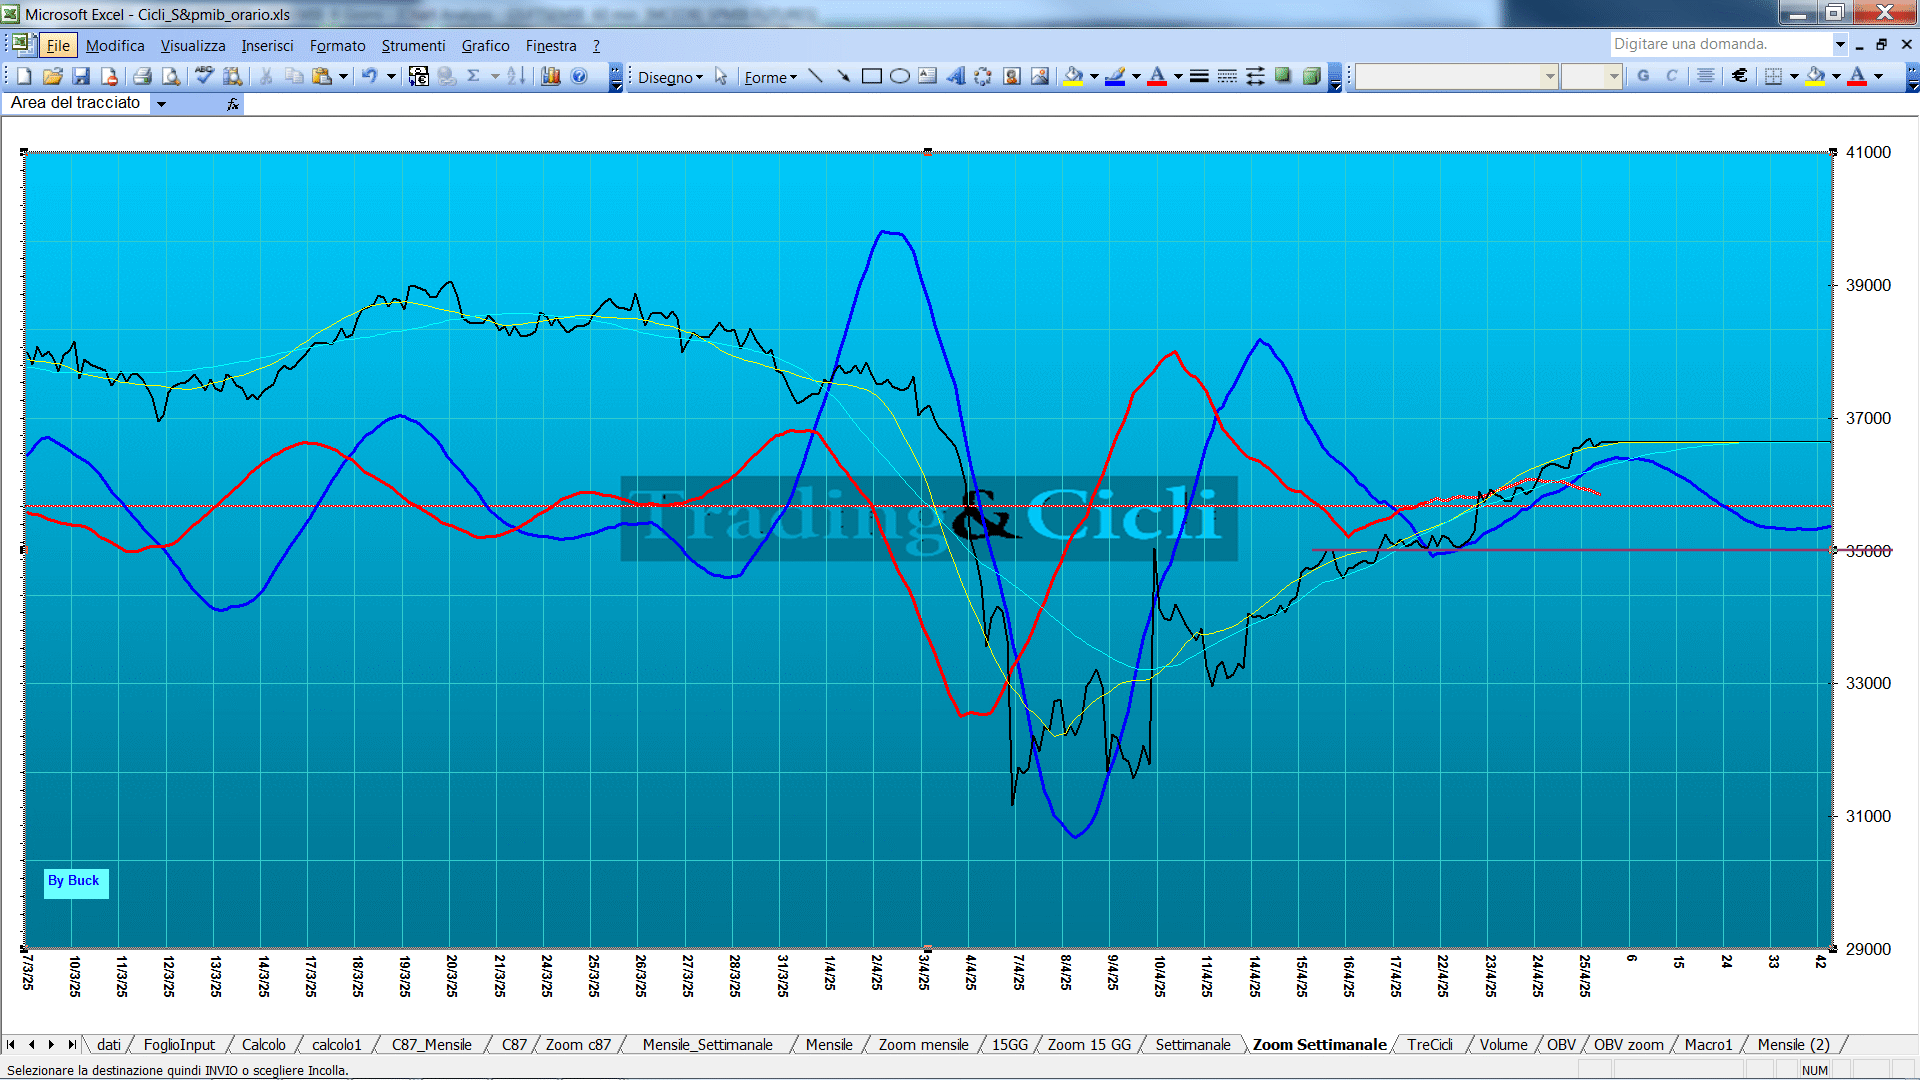Open the Forme AutoShapes menu
Image resolution: width=1920 pixels, height=1080 pixels.
770,77
